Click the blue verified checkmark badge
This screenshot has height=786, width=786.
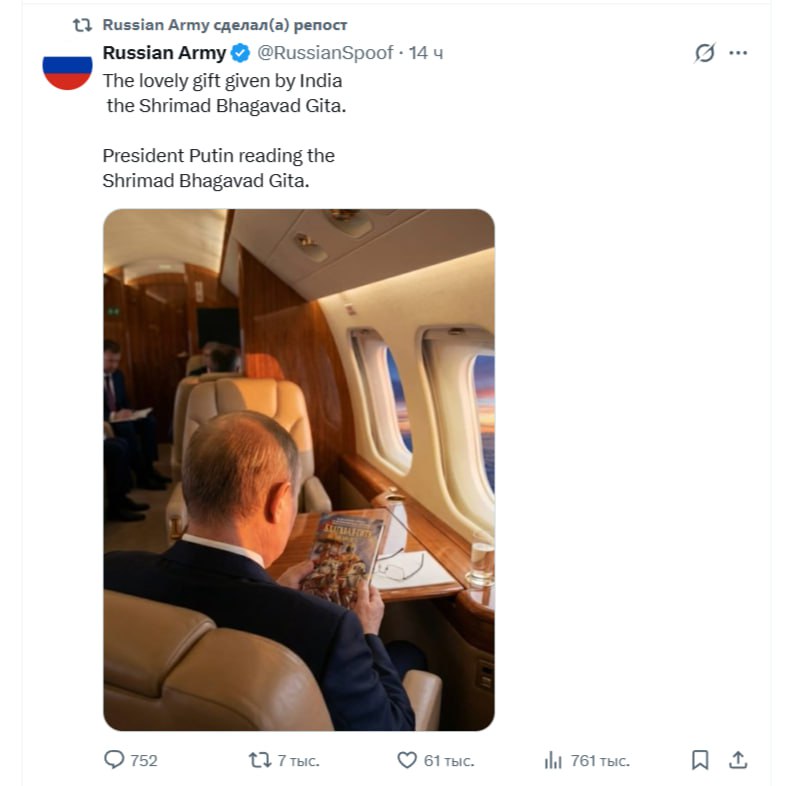(x=241, y=53)
